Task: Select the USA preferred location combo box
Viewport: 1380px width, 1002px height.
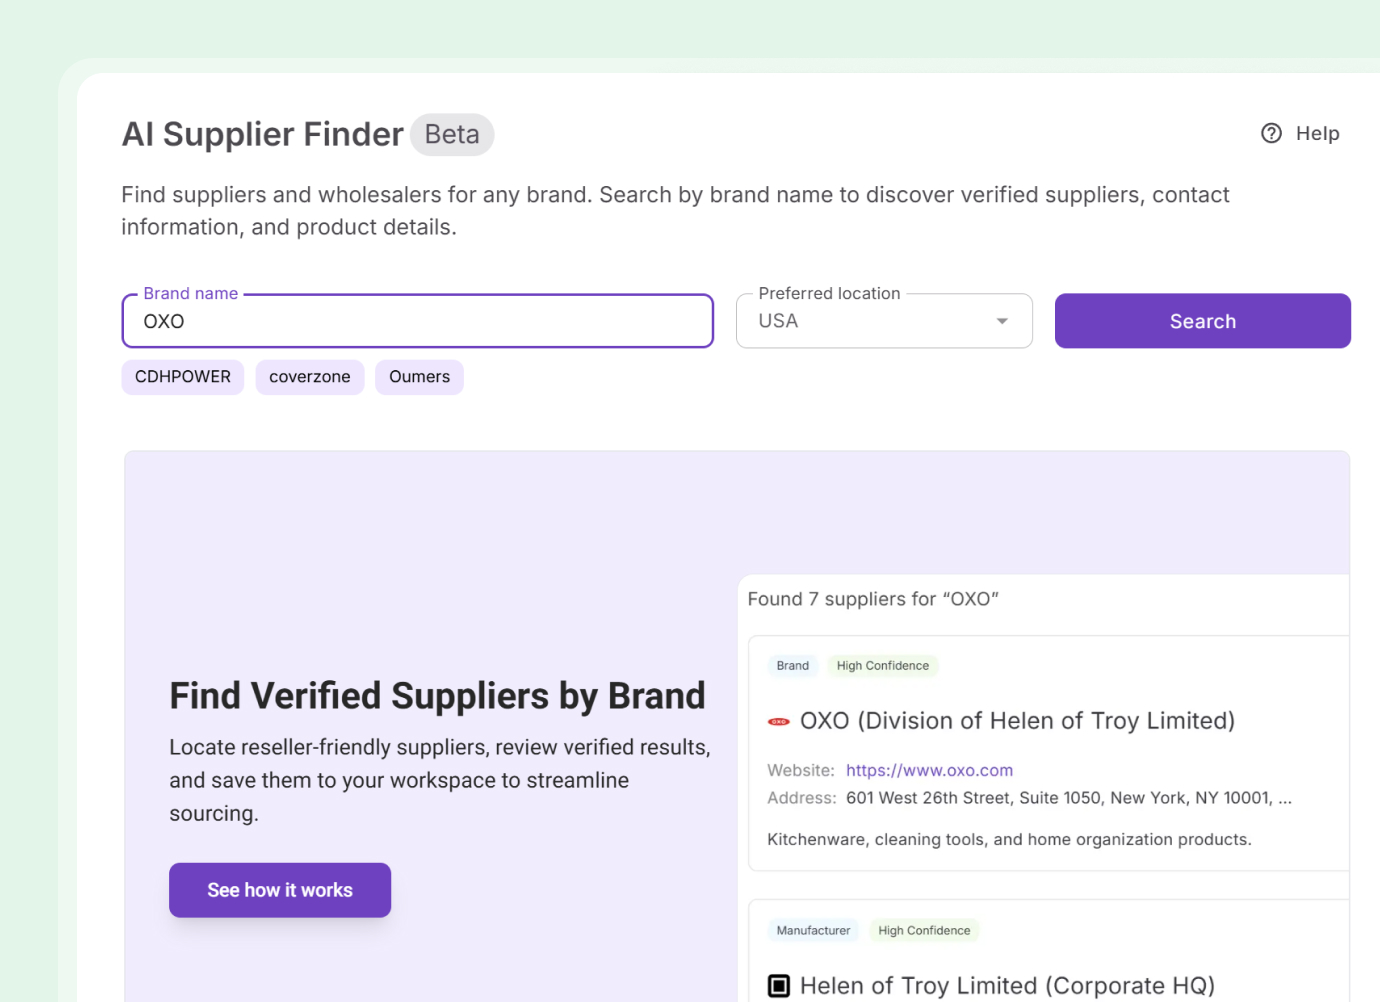Action: [870, 321]
